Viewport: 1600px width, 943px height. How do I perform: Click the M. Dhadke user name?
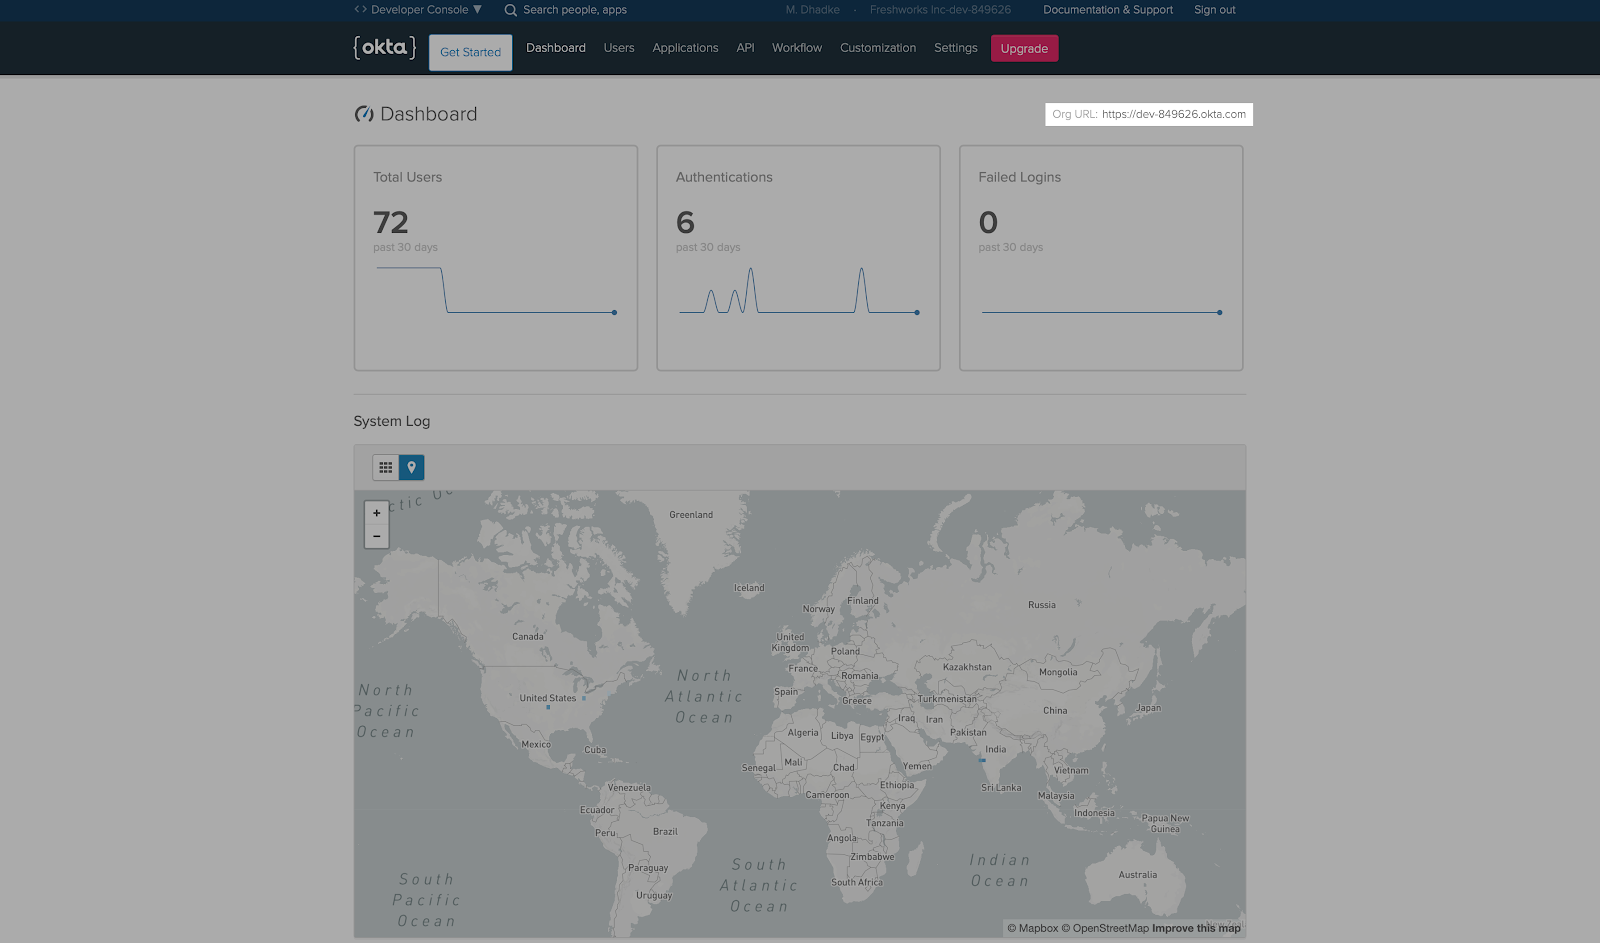(813, 10)
